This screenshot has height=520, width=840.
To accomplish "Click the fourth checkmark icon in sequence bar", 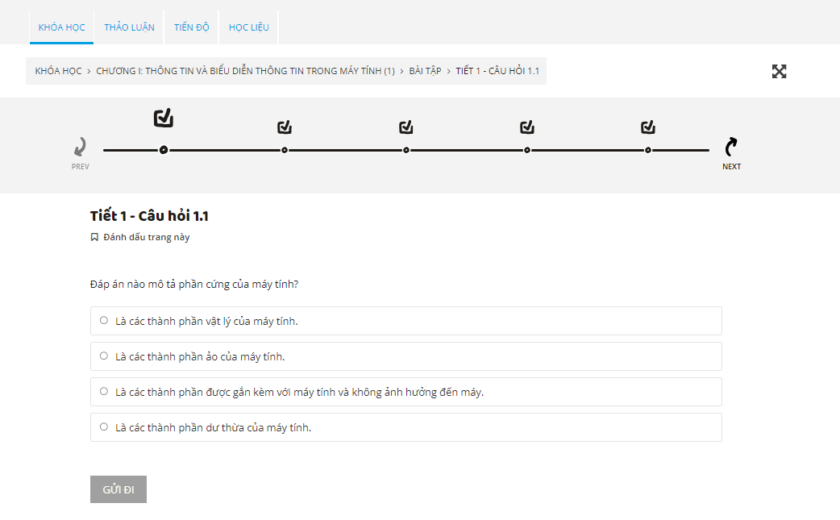I will pos(527,127).
